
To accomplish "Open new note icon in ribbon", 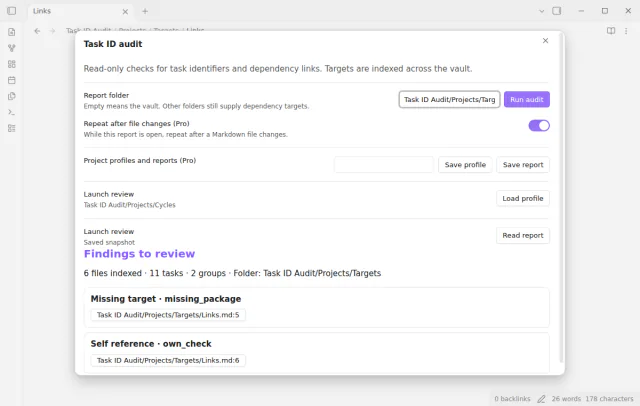I will pos(12,32).
